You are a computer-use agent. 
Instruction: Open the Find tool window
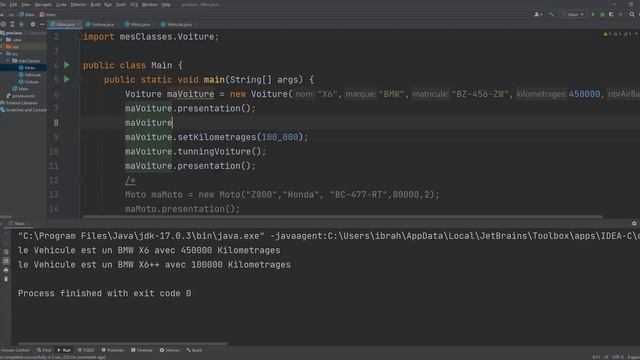[44, 350]
